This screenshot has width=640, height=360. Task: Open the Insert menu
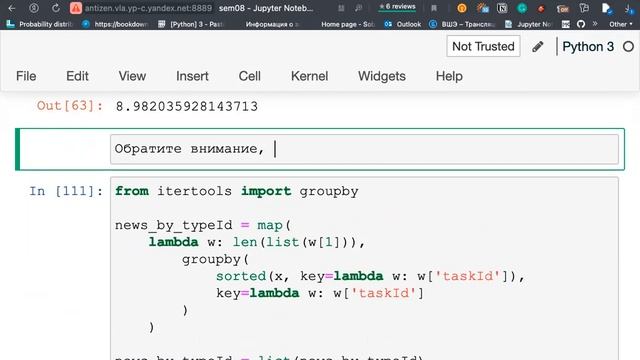tap(192, 76)
